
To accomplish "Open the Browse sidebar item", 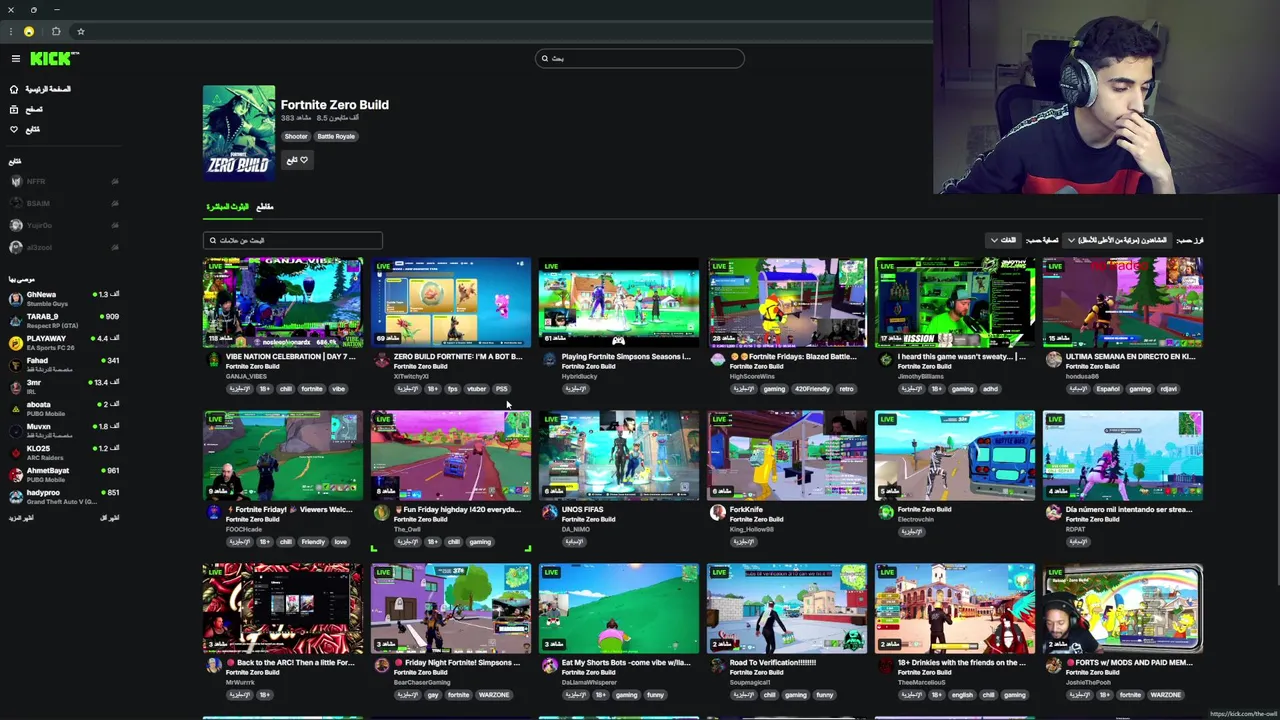I will (27, 109).
